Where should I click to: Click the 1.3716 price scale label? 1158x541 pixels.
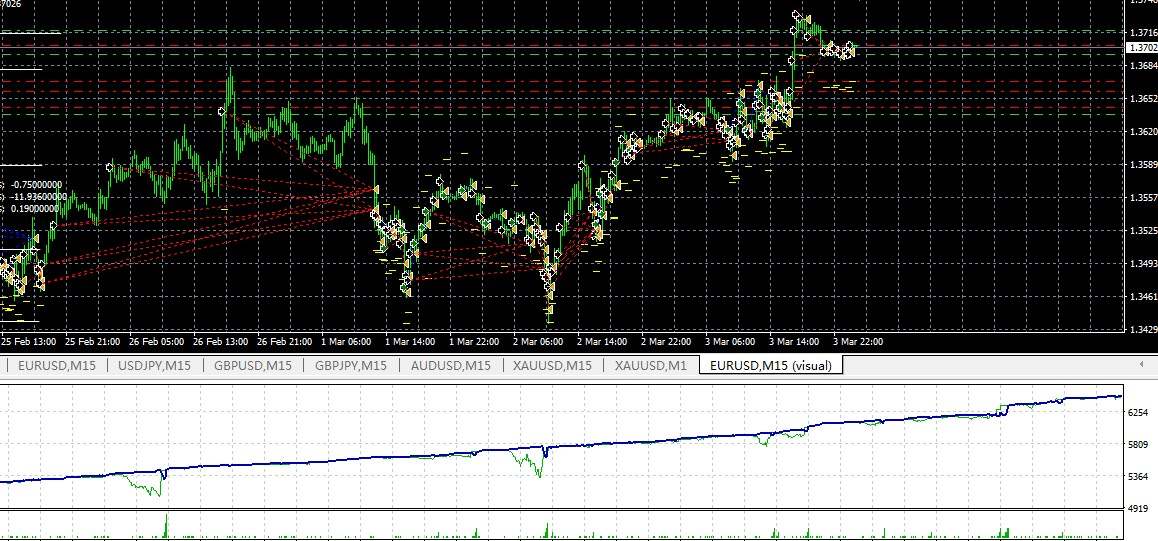pos(1143,32)
